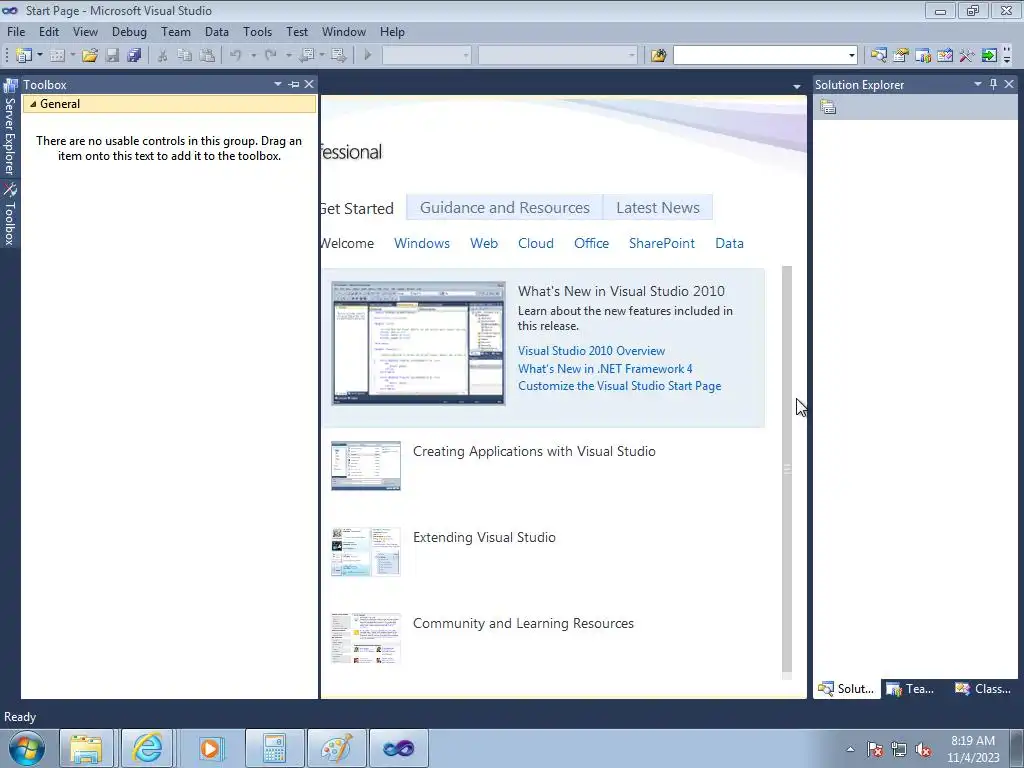Open the Properties Window toolbar icon
Viewport: 1024px width, 768px height.
901,56
